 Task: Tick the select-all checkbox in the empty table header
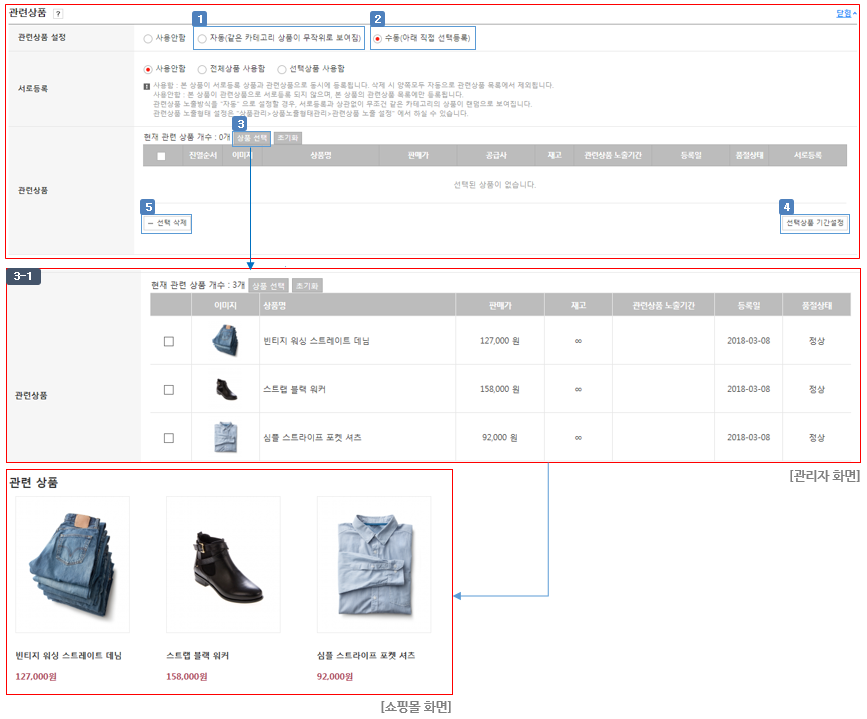tap(161, 156)
